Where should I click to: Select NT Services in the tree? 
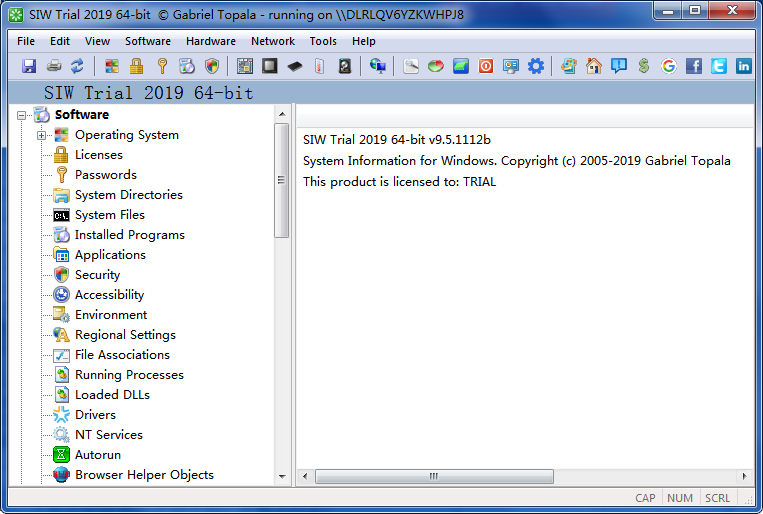(108, 435)
